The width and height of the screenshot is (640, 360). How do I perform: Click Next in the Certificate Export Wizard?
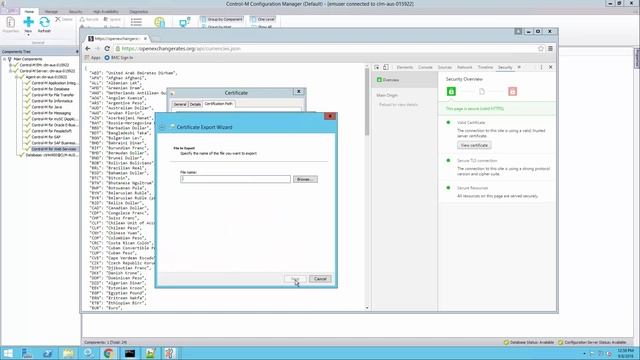(295, 279)
